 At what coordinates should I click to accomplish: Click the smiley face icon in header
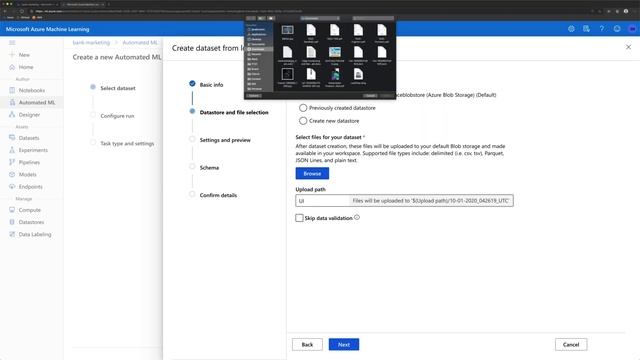click(617, 29)
